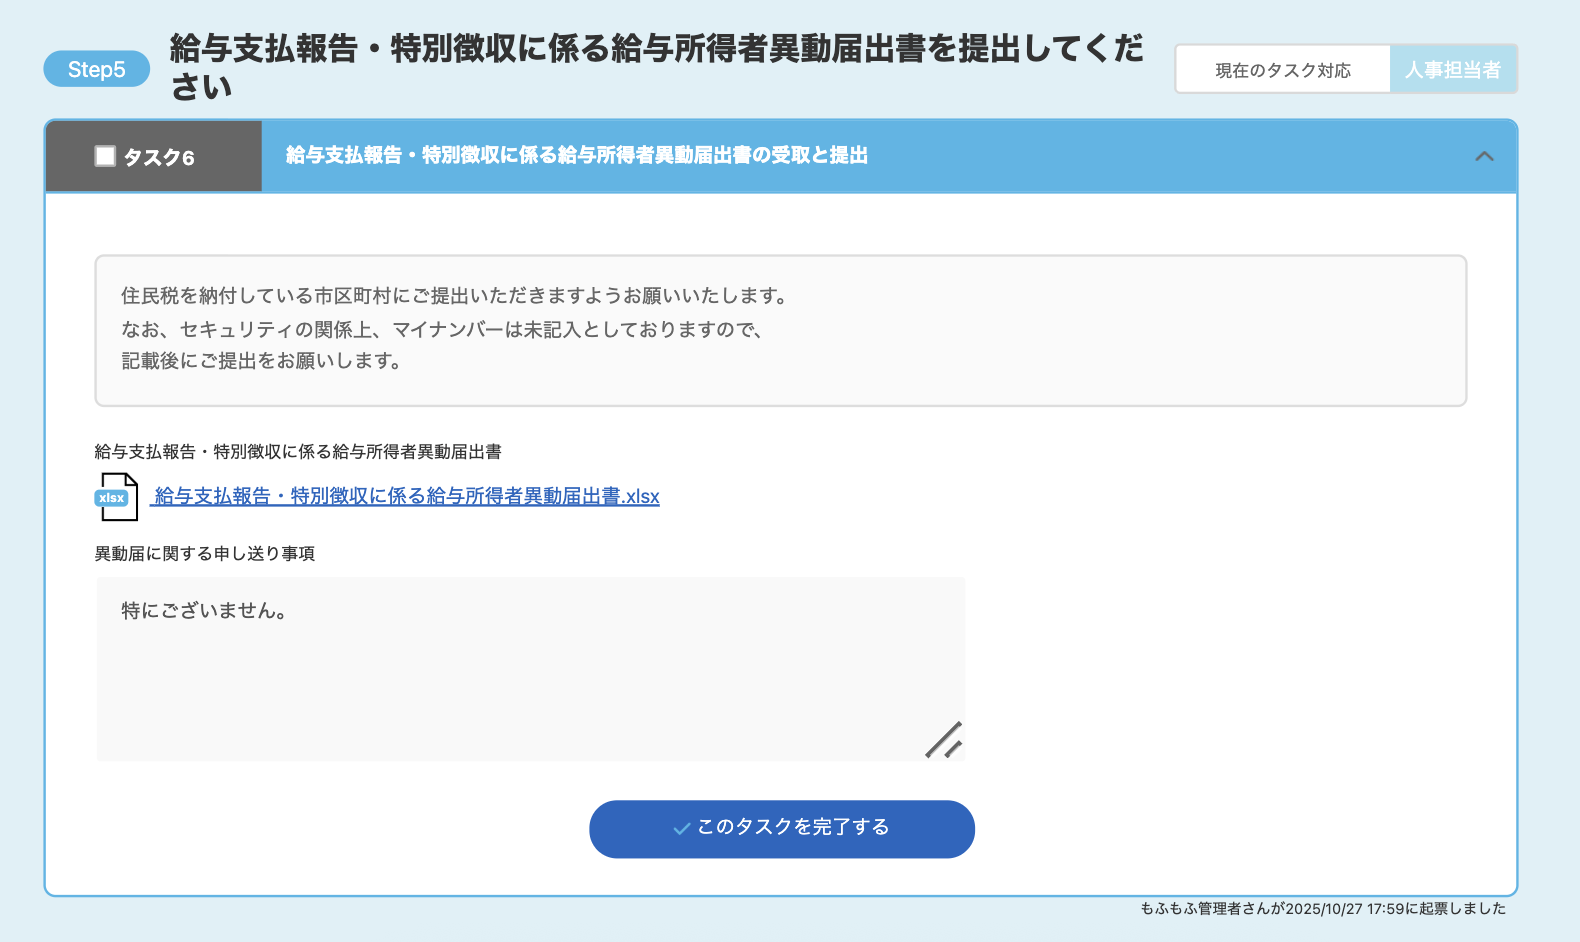The height and width of the screenshot is (942, 1580).
Task: Click the line 記載後にご提出をお願いします
Action: pyautogui.click(x=261, y=361)
